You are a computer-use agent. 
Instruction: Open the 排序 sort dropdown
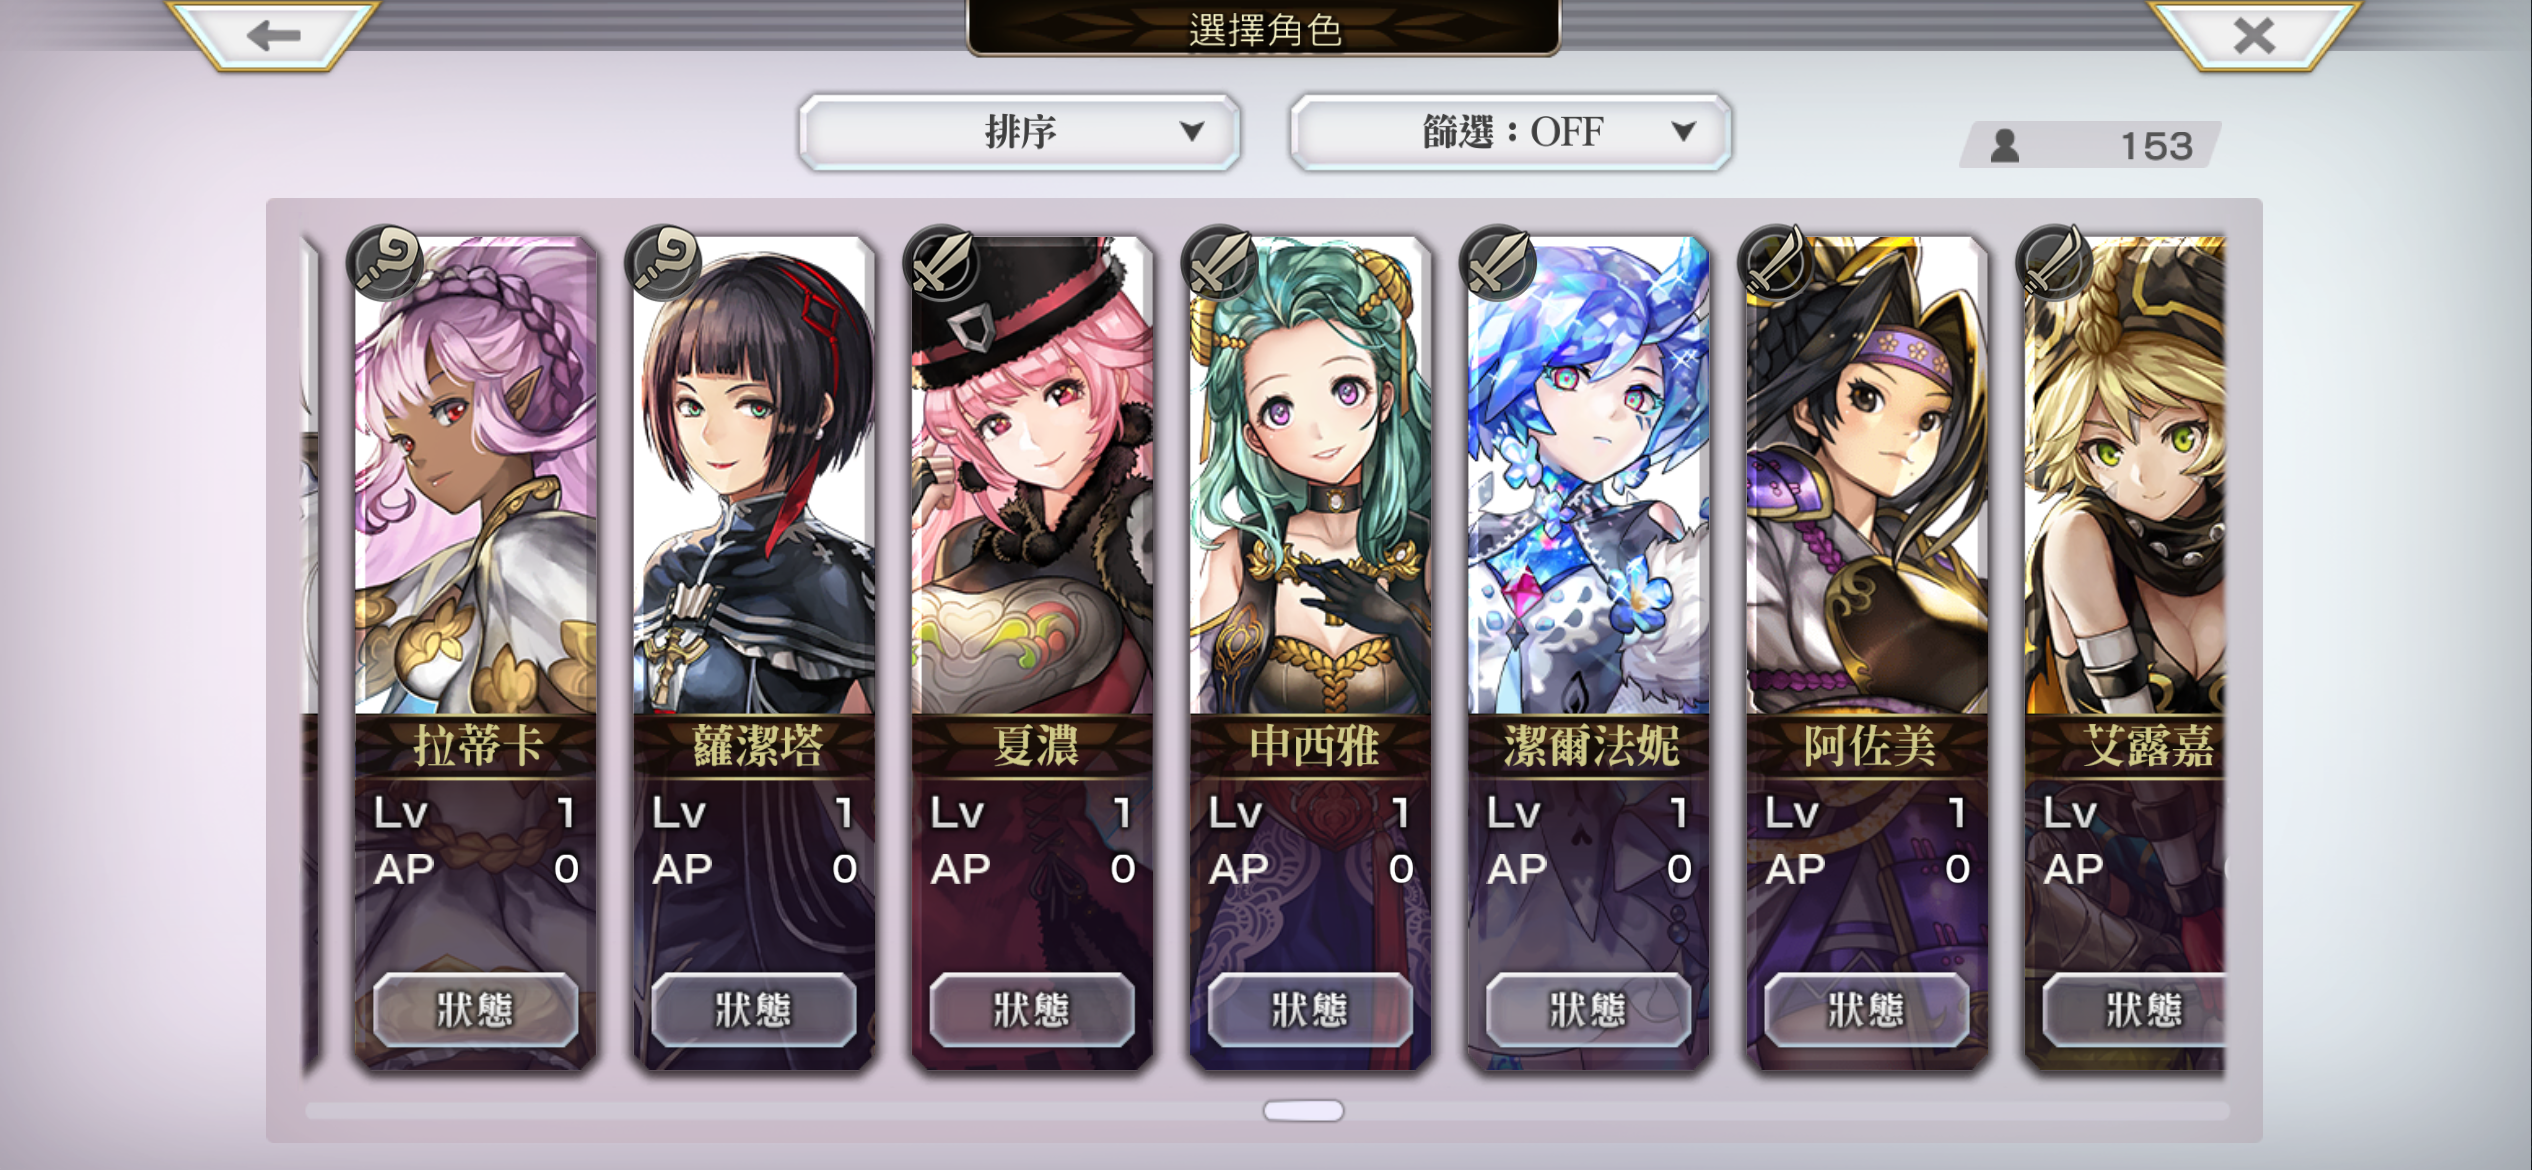[x=1019, y=132]
